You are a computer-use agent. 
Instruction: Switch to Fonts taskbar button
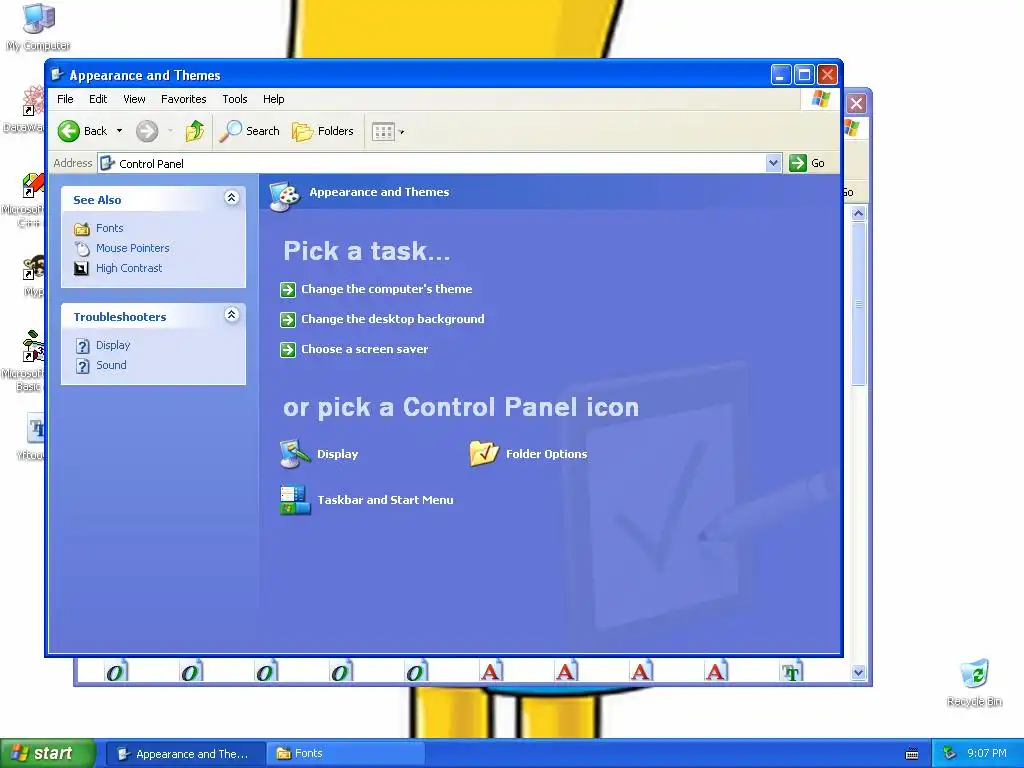pos(345,754)
